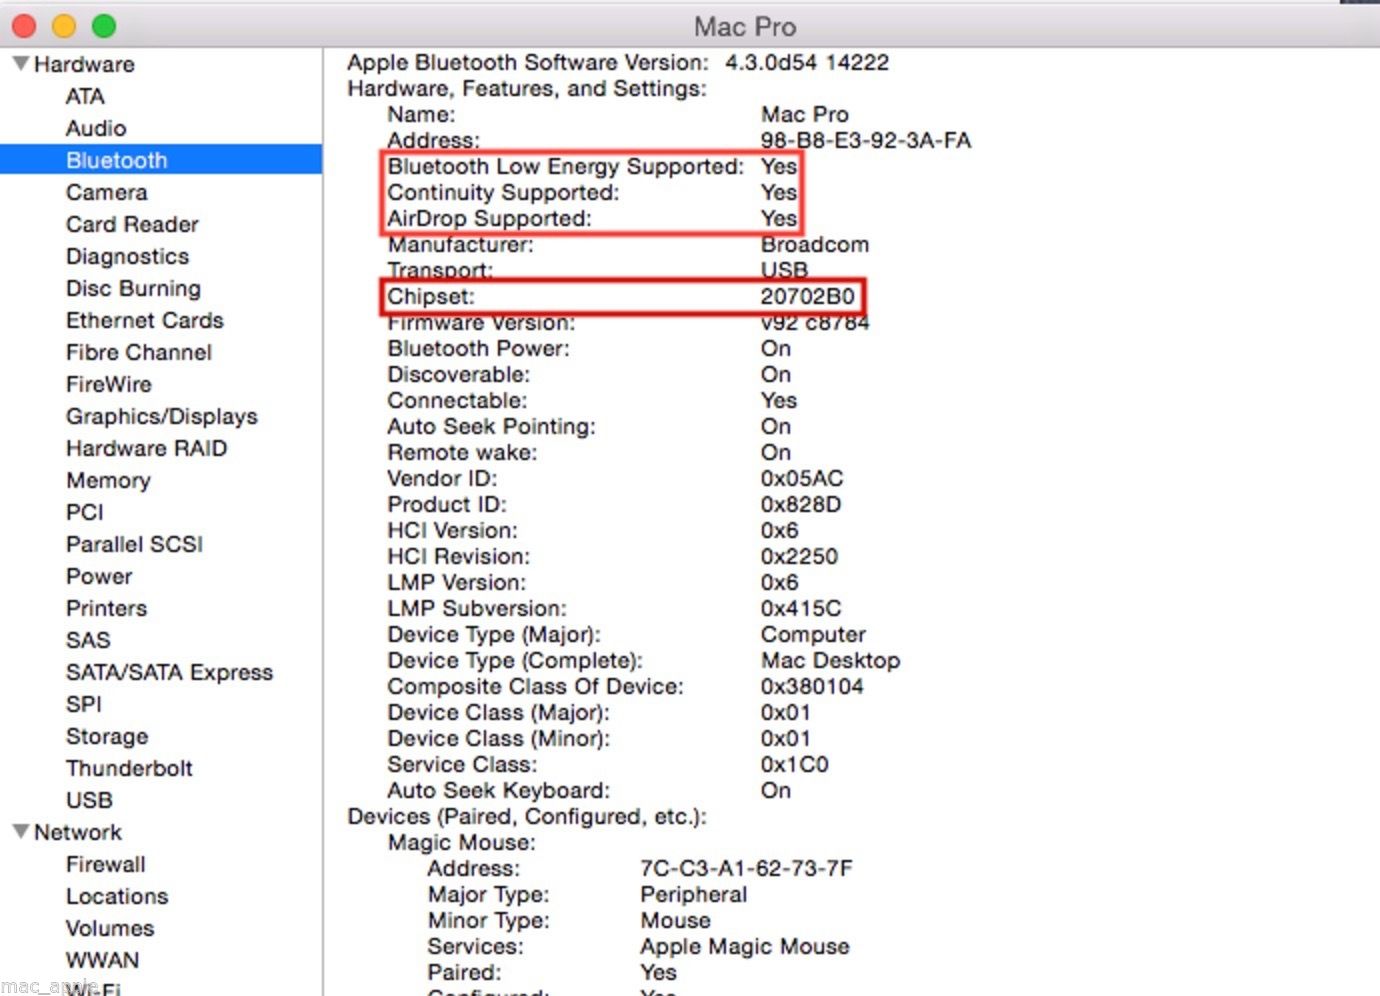The width and height of the screenshot is (1380, 996).
Task: Select PCI in the sidebar
Action: [85, 512]
